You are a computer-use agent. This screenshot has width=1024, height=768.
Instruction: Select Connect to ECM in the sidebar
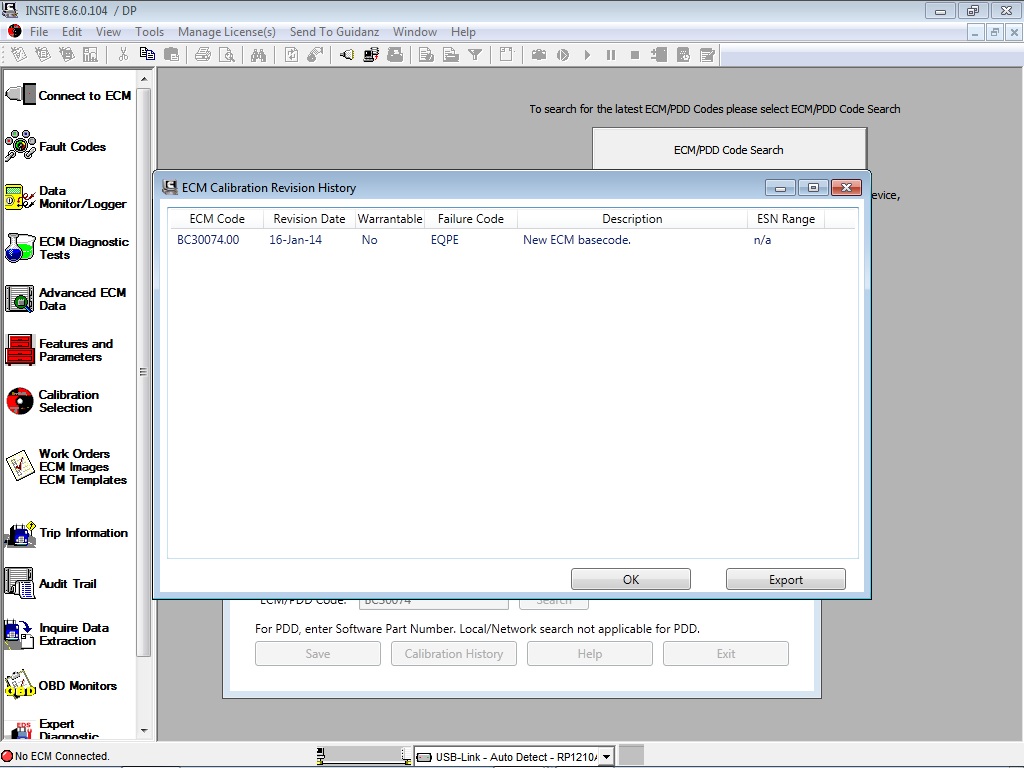(x=70, y=94)
